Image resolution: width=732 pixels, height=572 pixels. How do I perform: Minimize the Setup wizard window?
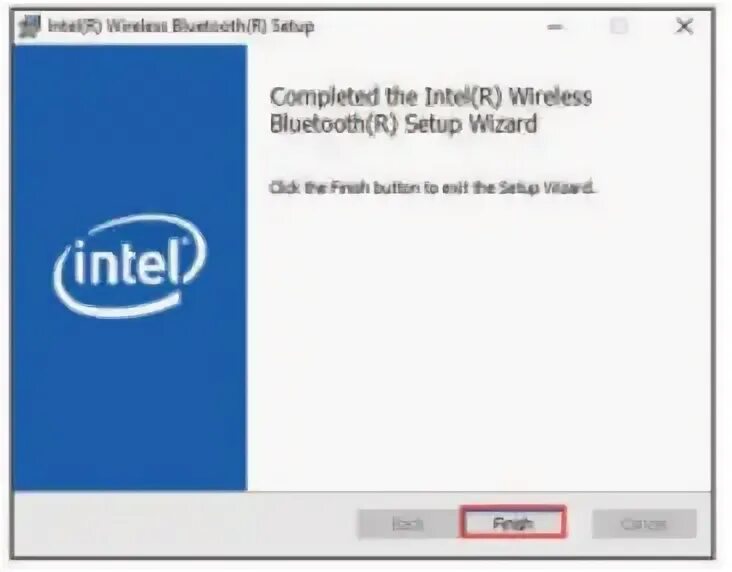554,27
